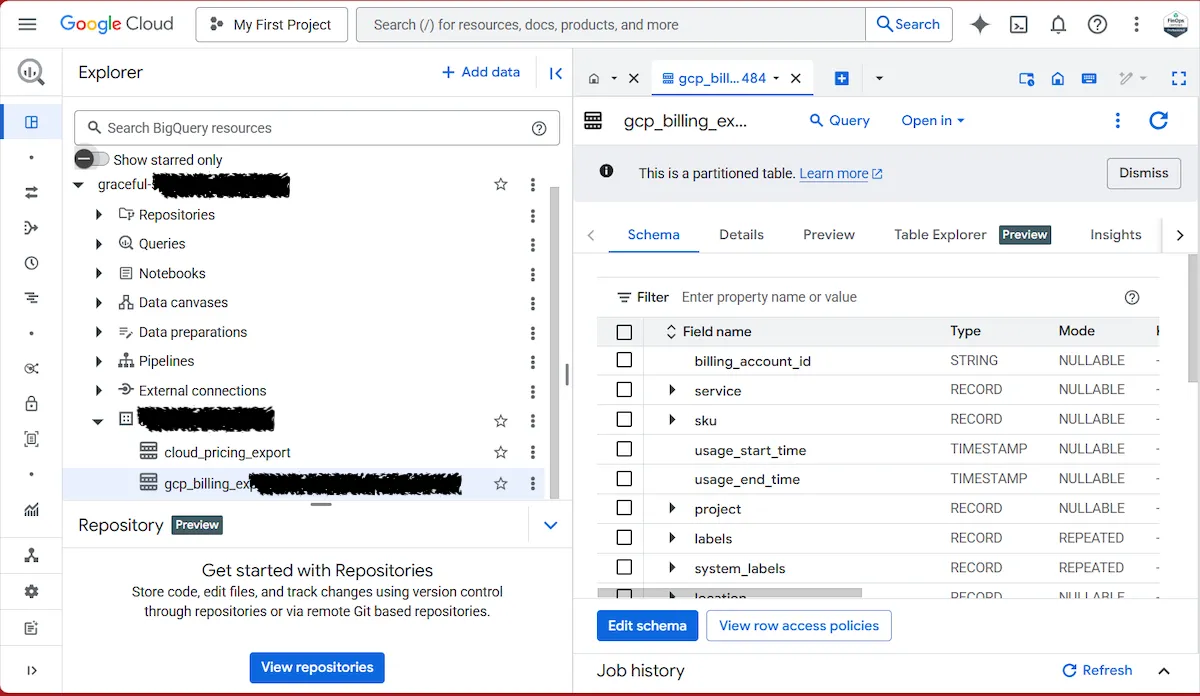Open actions menu for cloud_pricing_export
Viewport: 1200px width, 696px height.
point(533,452)
